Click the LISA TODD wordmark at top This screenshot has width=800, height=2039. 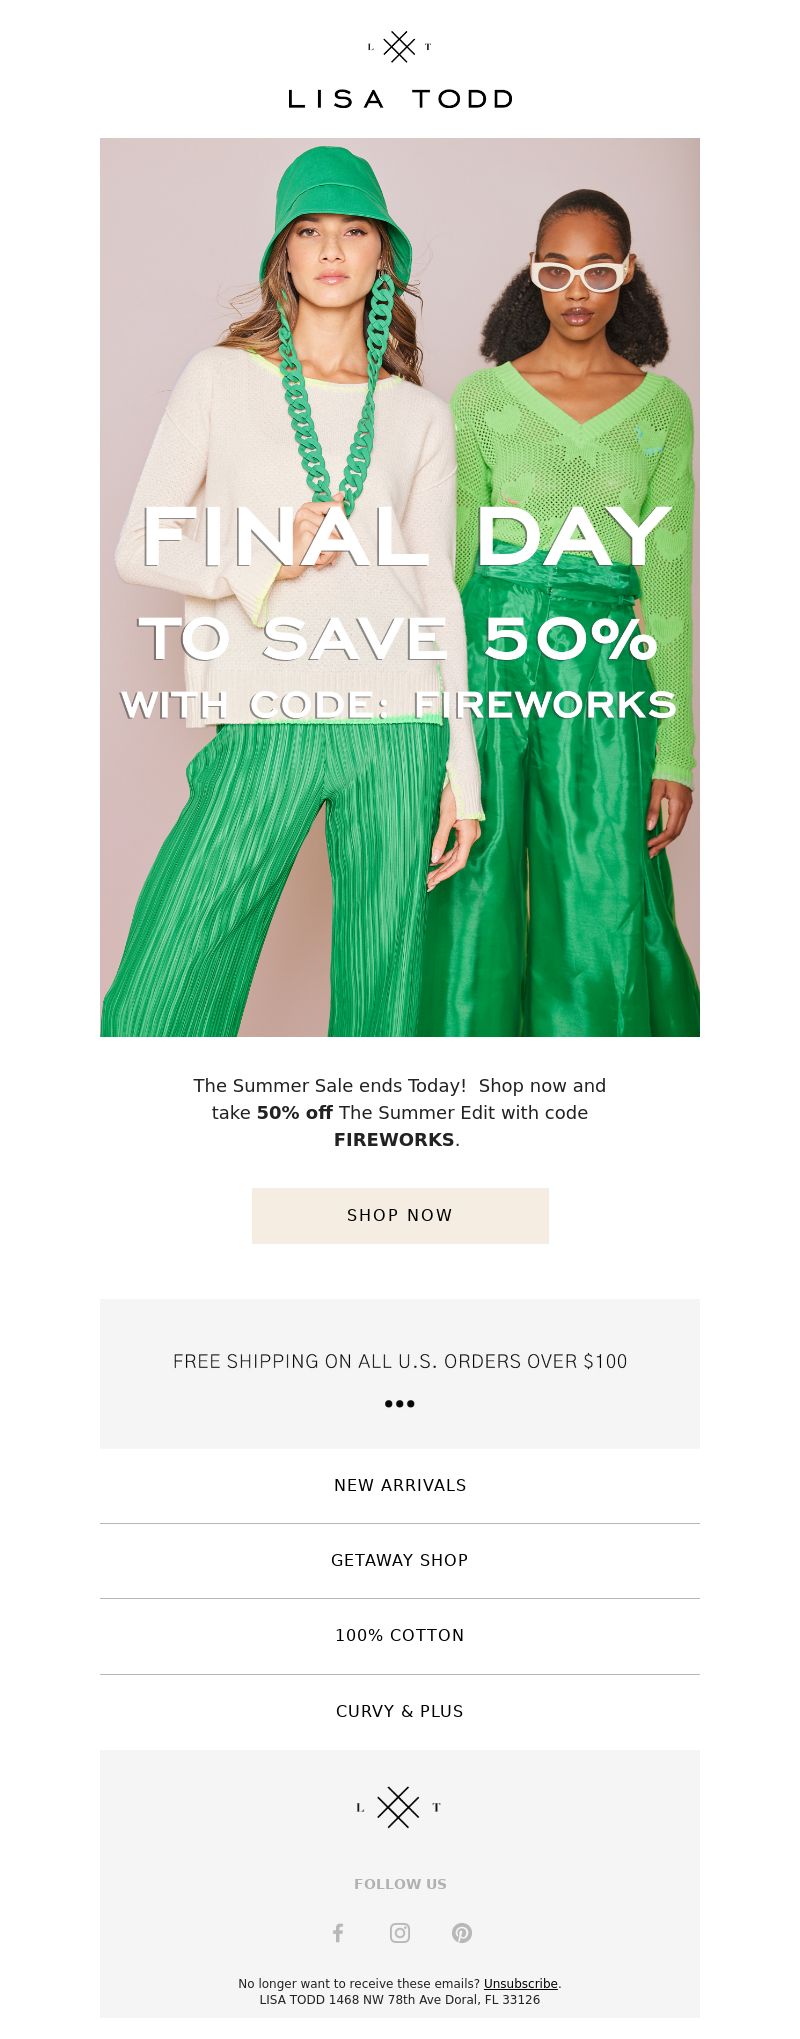coord(400,99)
